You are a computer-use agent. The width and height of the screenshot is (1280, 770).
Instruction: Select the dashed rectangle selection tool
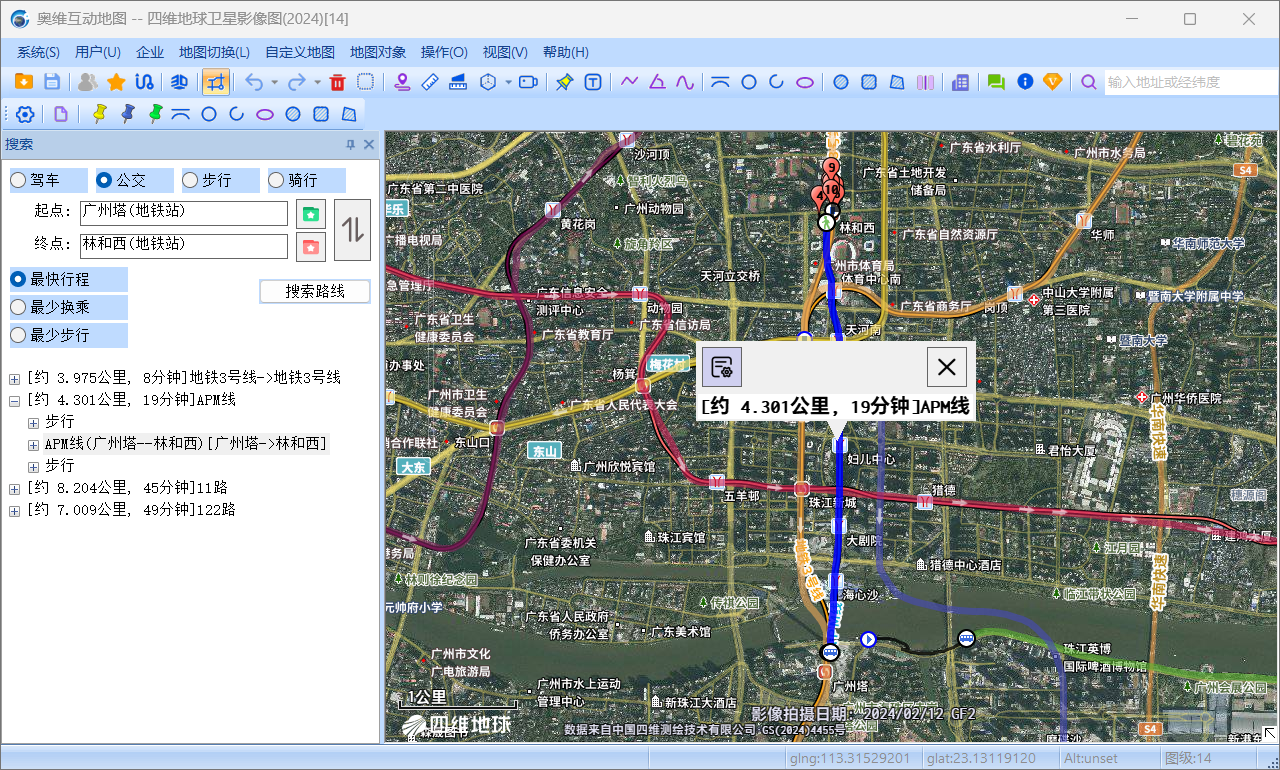click(x=366, y=82)
